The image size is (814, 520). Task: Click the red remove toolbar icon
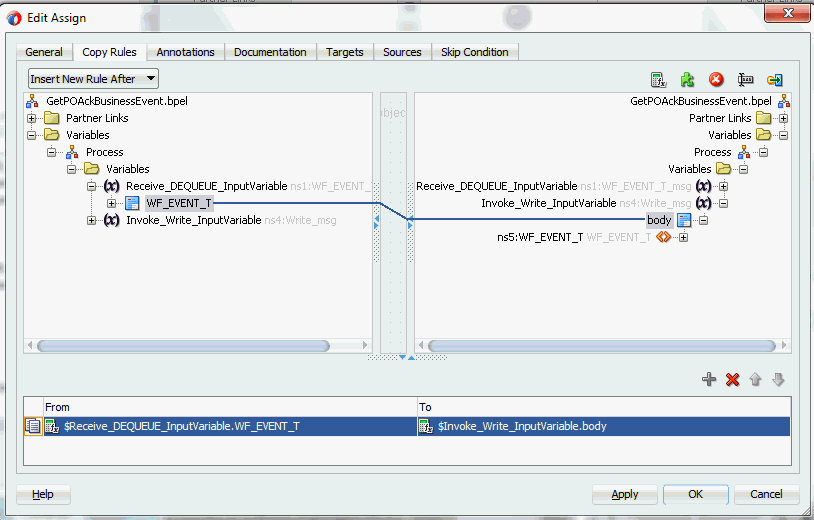coord(716,80)
